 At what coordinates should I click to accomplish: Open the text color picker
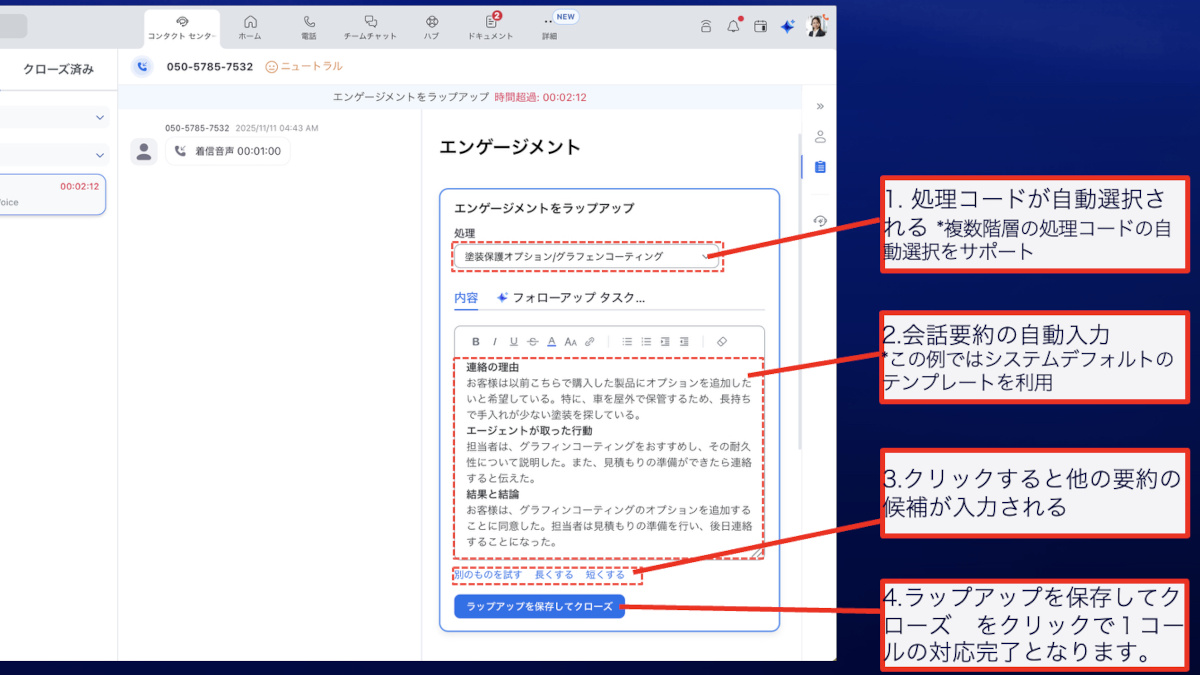[551, 341]
